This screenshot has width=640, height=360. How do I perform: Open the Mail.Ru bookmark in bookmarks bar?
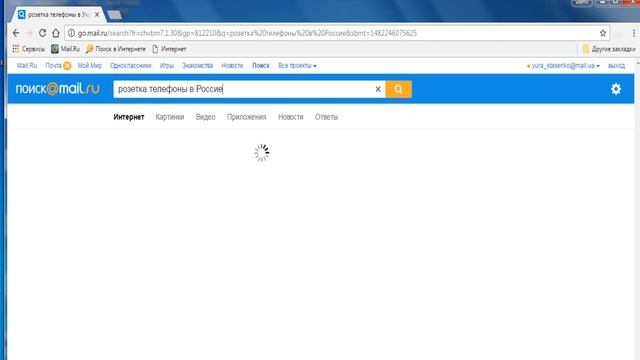(x=65, y=49)
